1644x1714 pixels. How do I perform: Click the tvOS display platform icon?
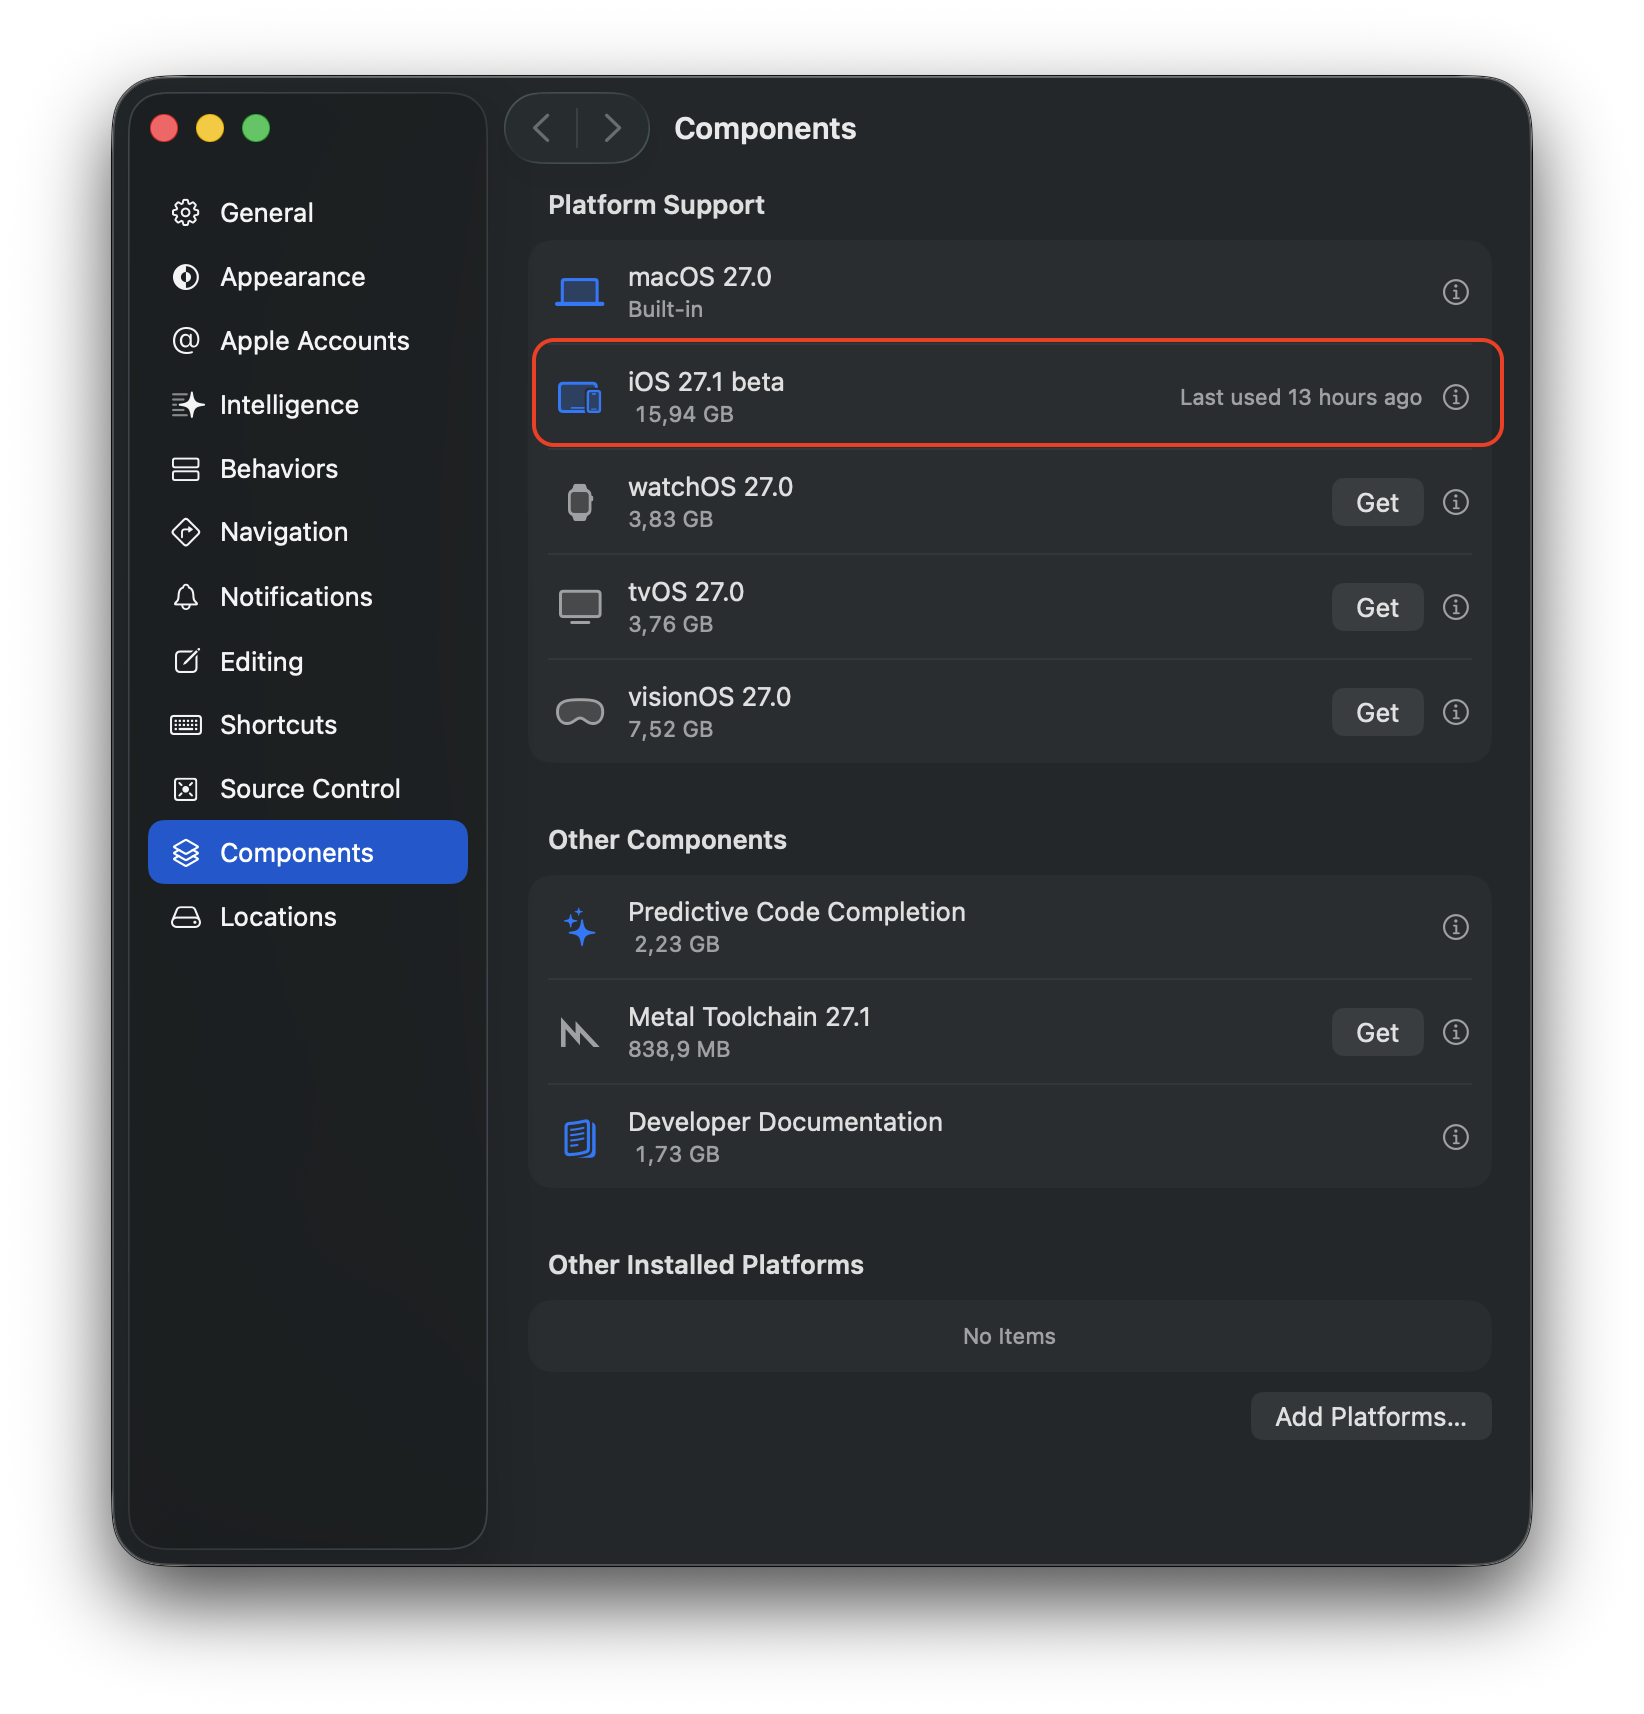(x=580, y=607)
